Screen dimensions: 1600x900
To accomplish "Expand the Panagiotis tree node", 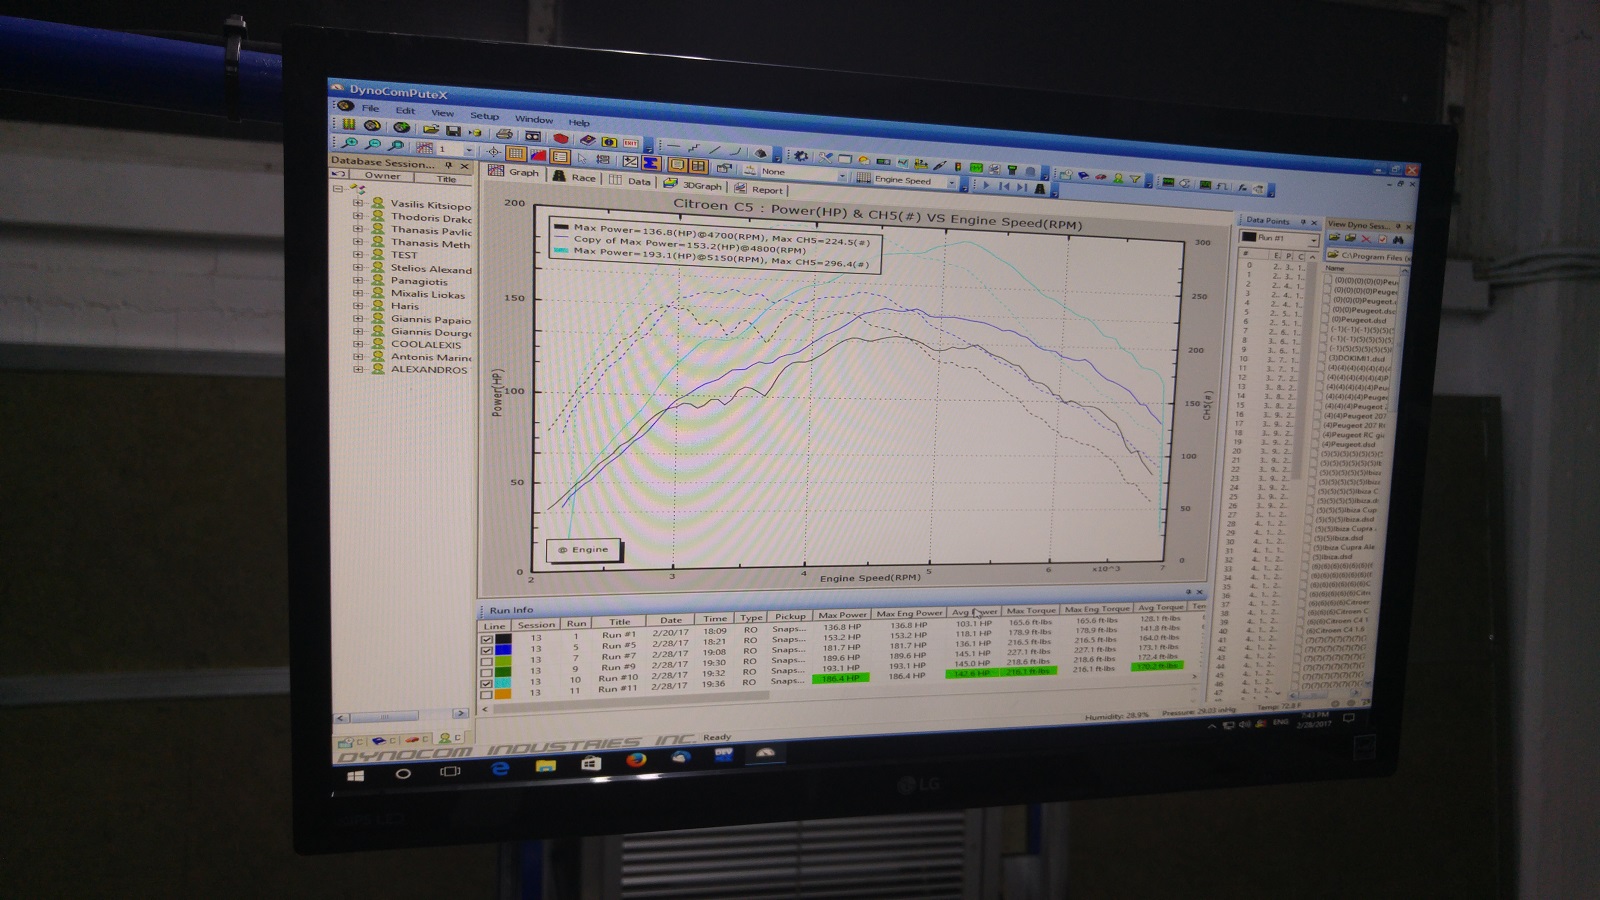I will click(x=357, y=280).
